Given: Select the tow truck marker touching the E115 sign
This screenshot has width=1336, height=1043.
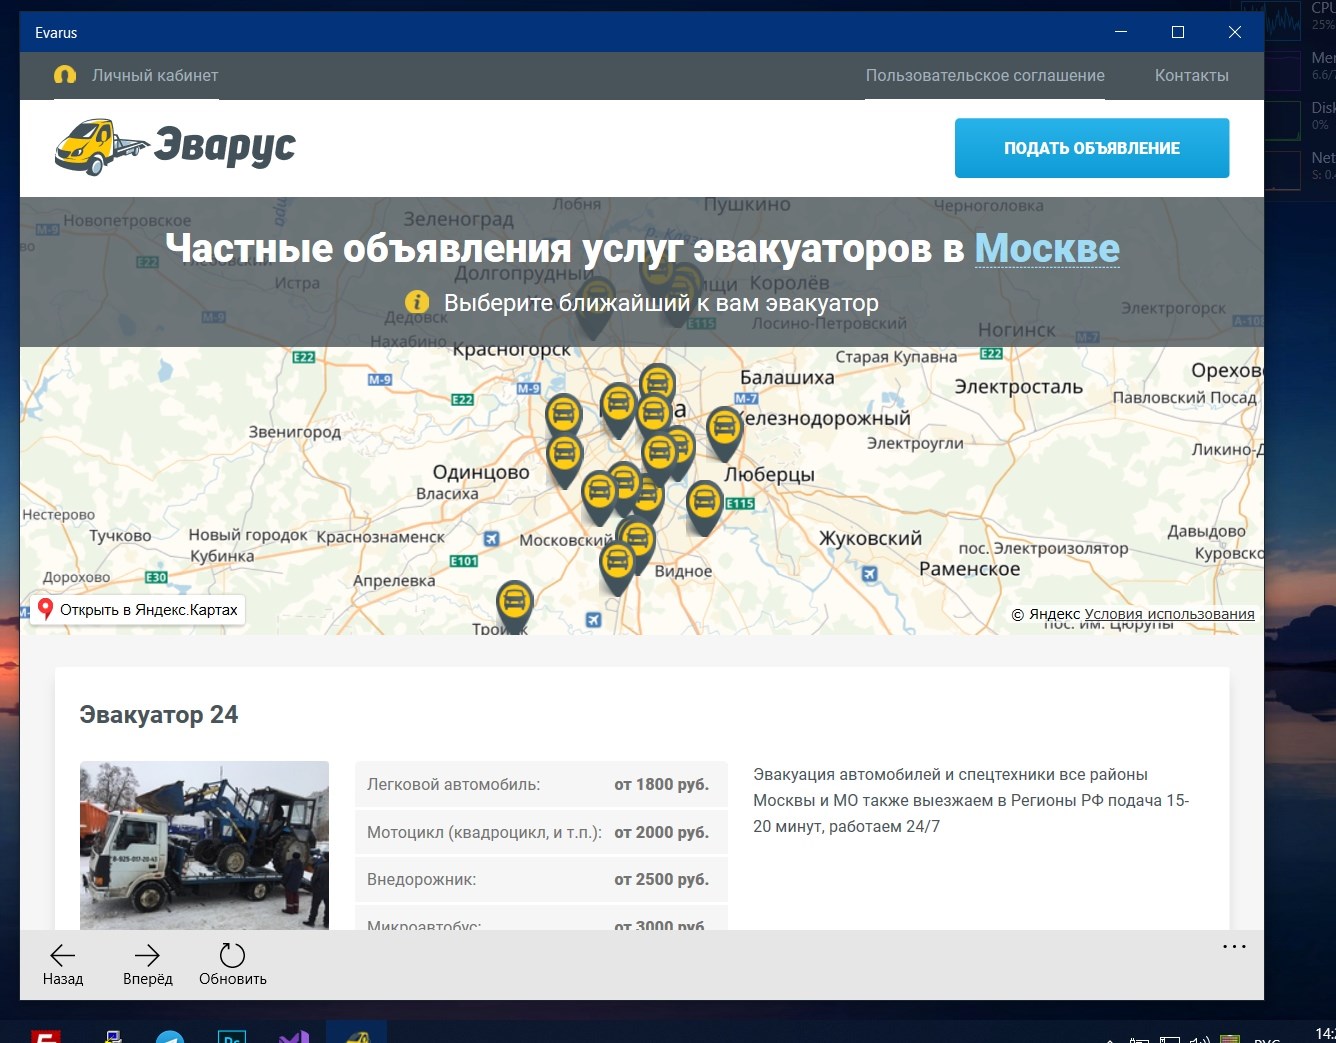Looking at the screenshot, I should point(704,507).
